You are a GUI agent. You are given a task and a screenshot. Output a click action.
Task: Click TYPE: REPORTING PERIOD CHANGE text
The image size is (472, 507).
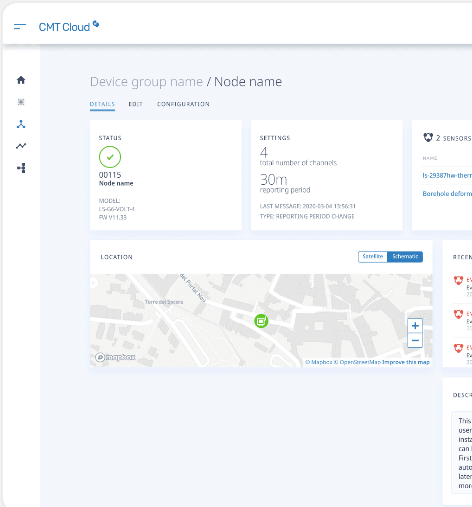pos(307,217)
